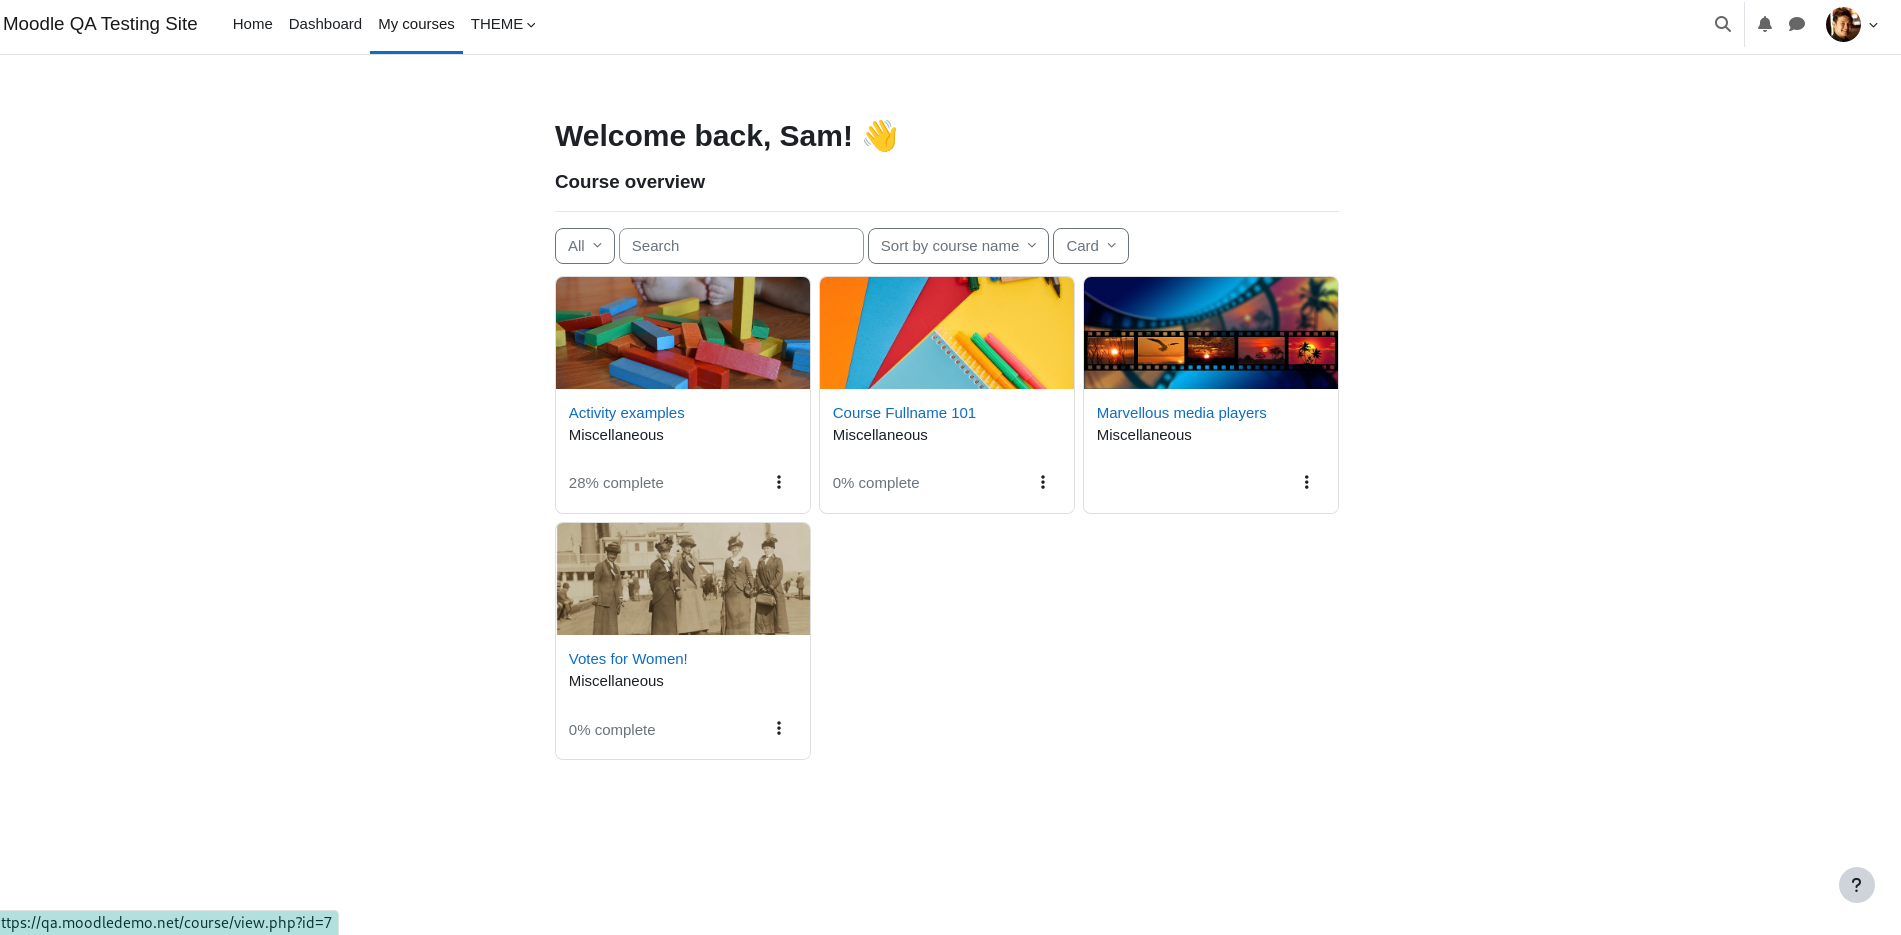This screenshot has height=935, width=1901.
Task: Open the messaging speech bubble icon
Action: 1797,24
